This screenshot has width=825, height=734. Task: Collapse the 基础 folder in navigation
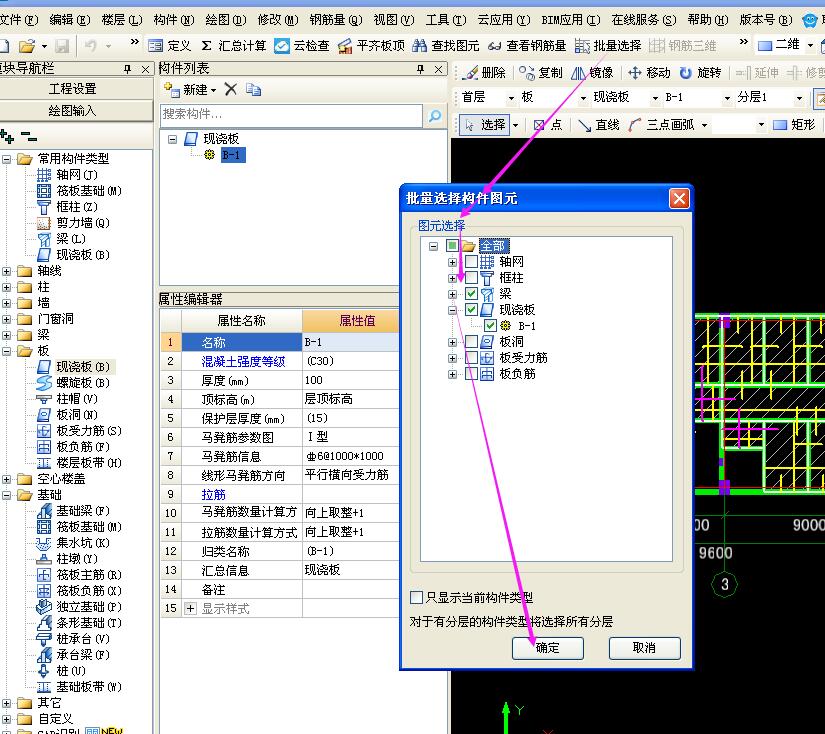click(x=7, y=495)
